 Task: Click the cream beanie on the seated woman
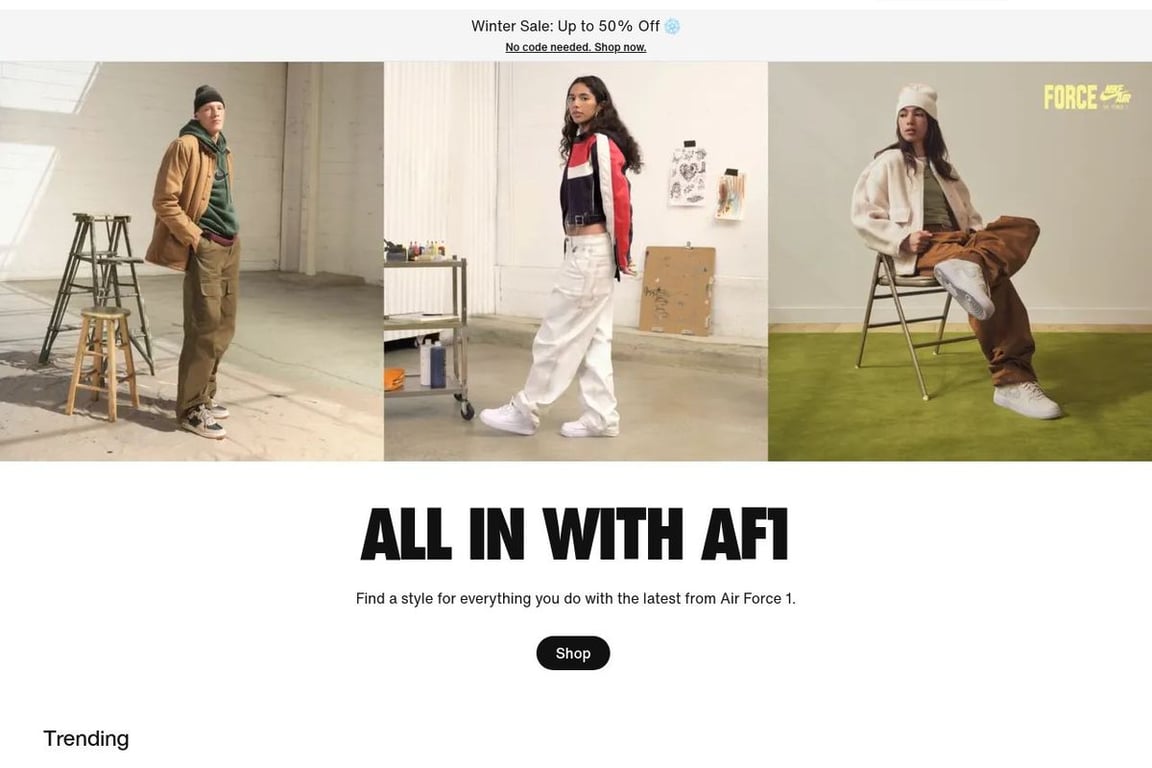(x=917, y=101)
